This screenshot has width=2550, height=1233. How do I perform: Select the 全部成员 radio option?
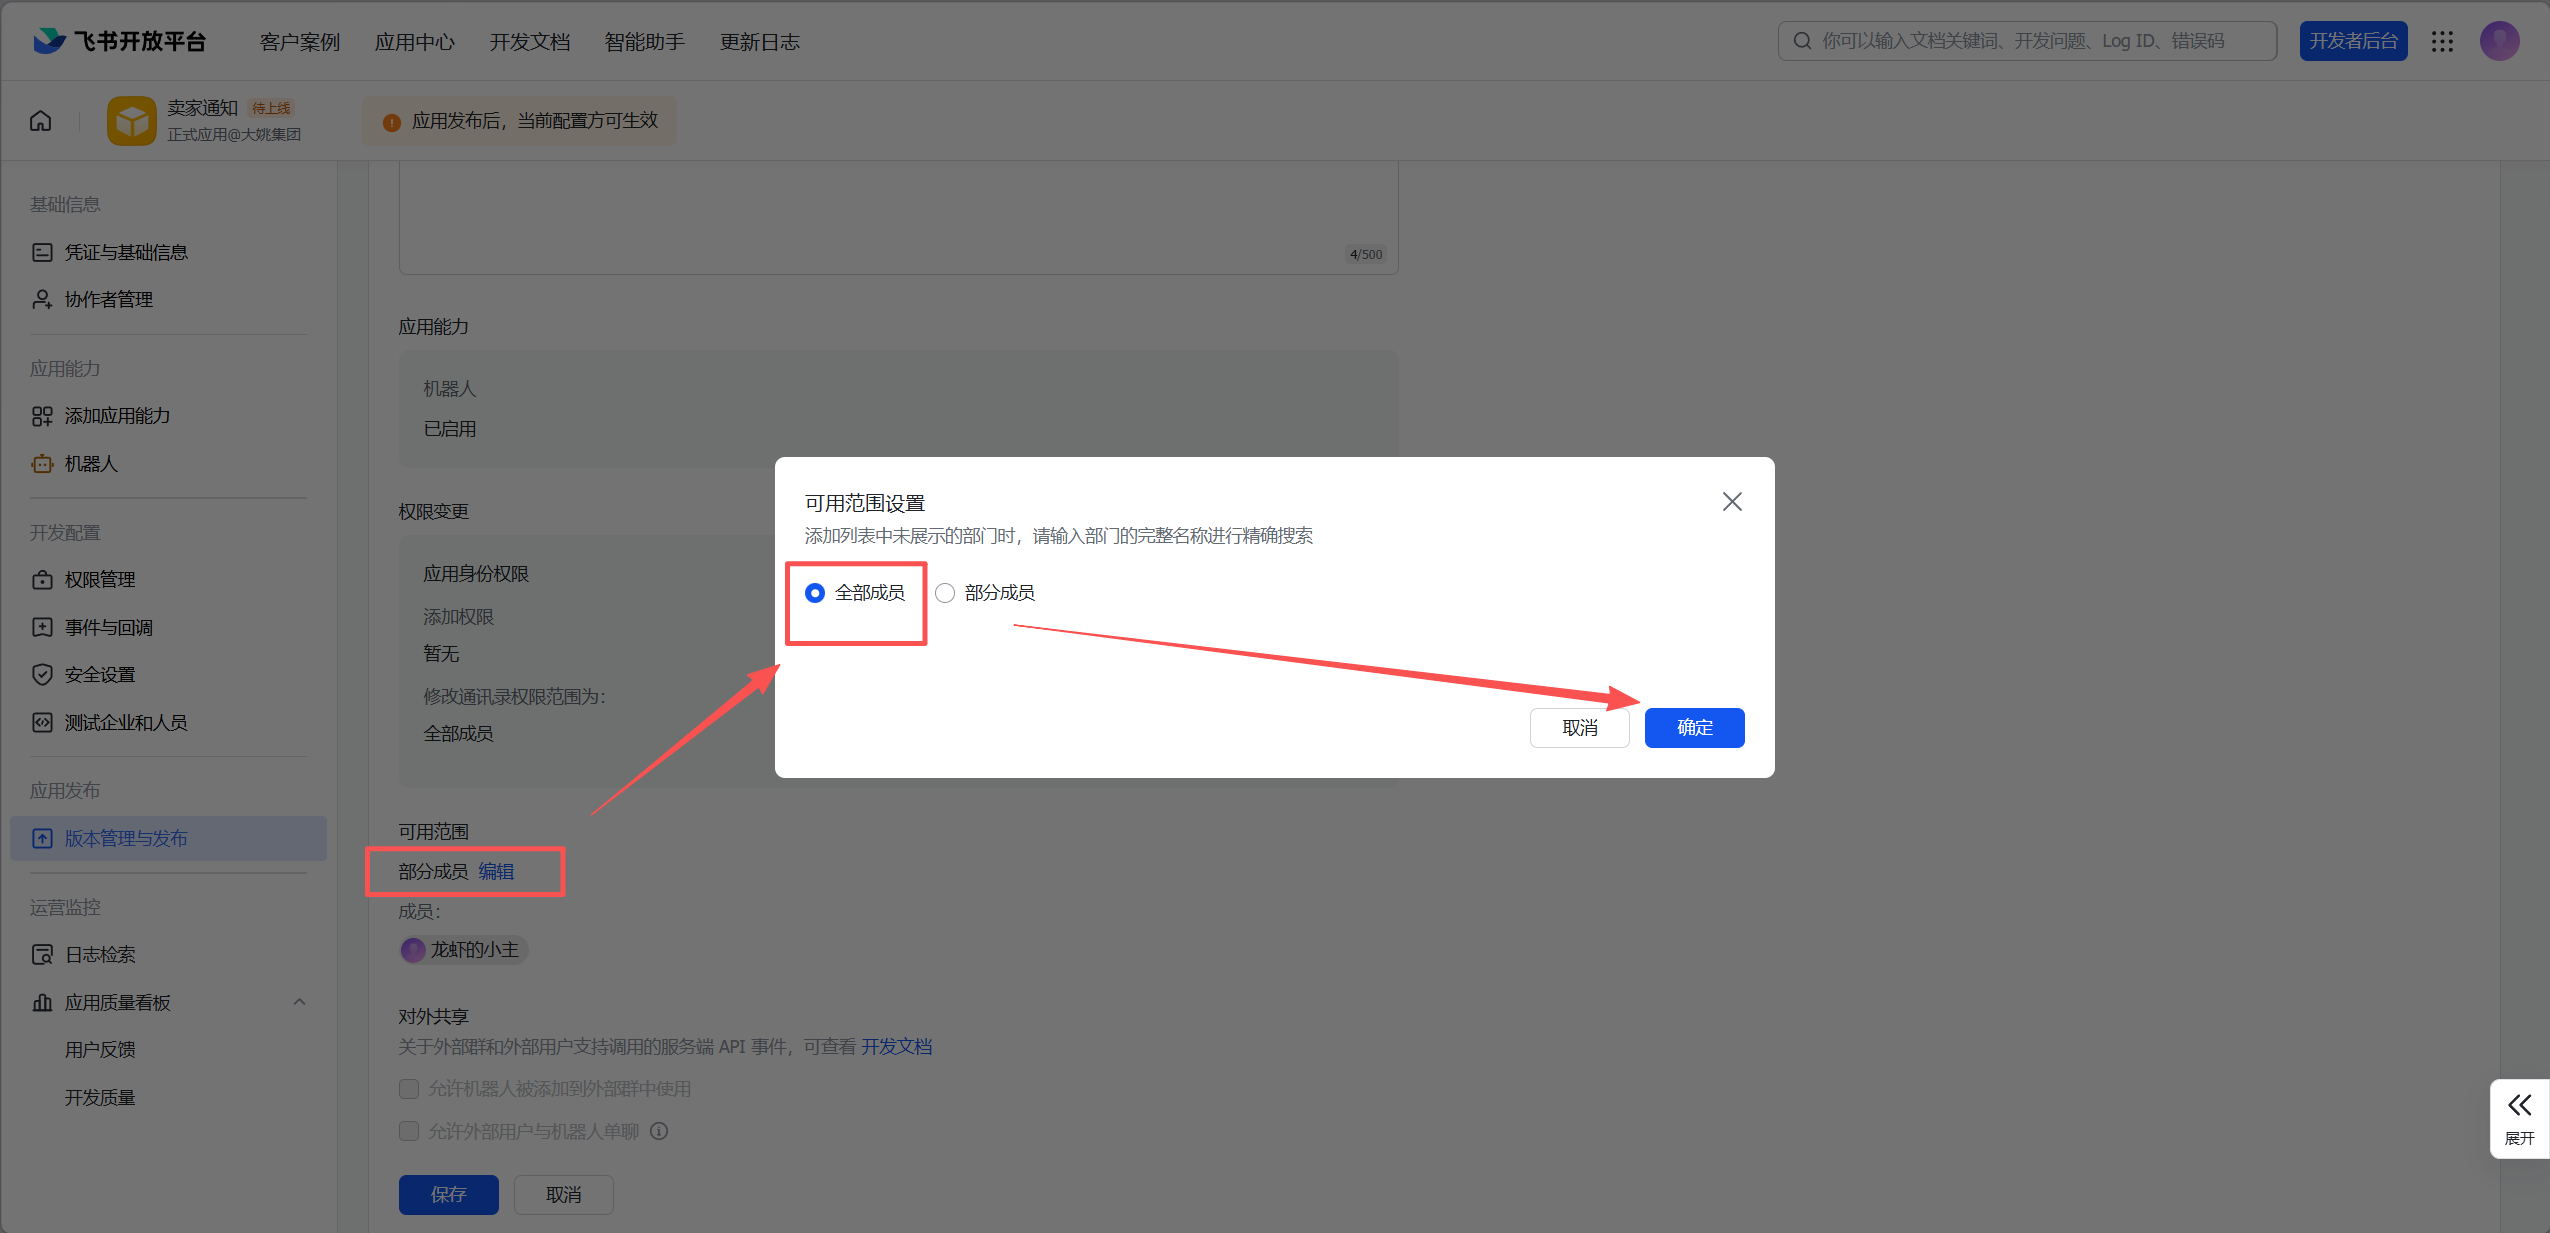click(815, 593)
